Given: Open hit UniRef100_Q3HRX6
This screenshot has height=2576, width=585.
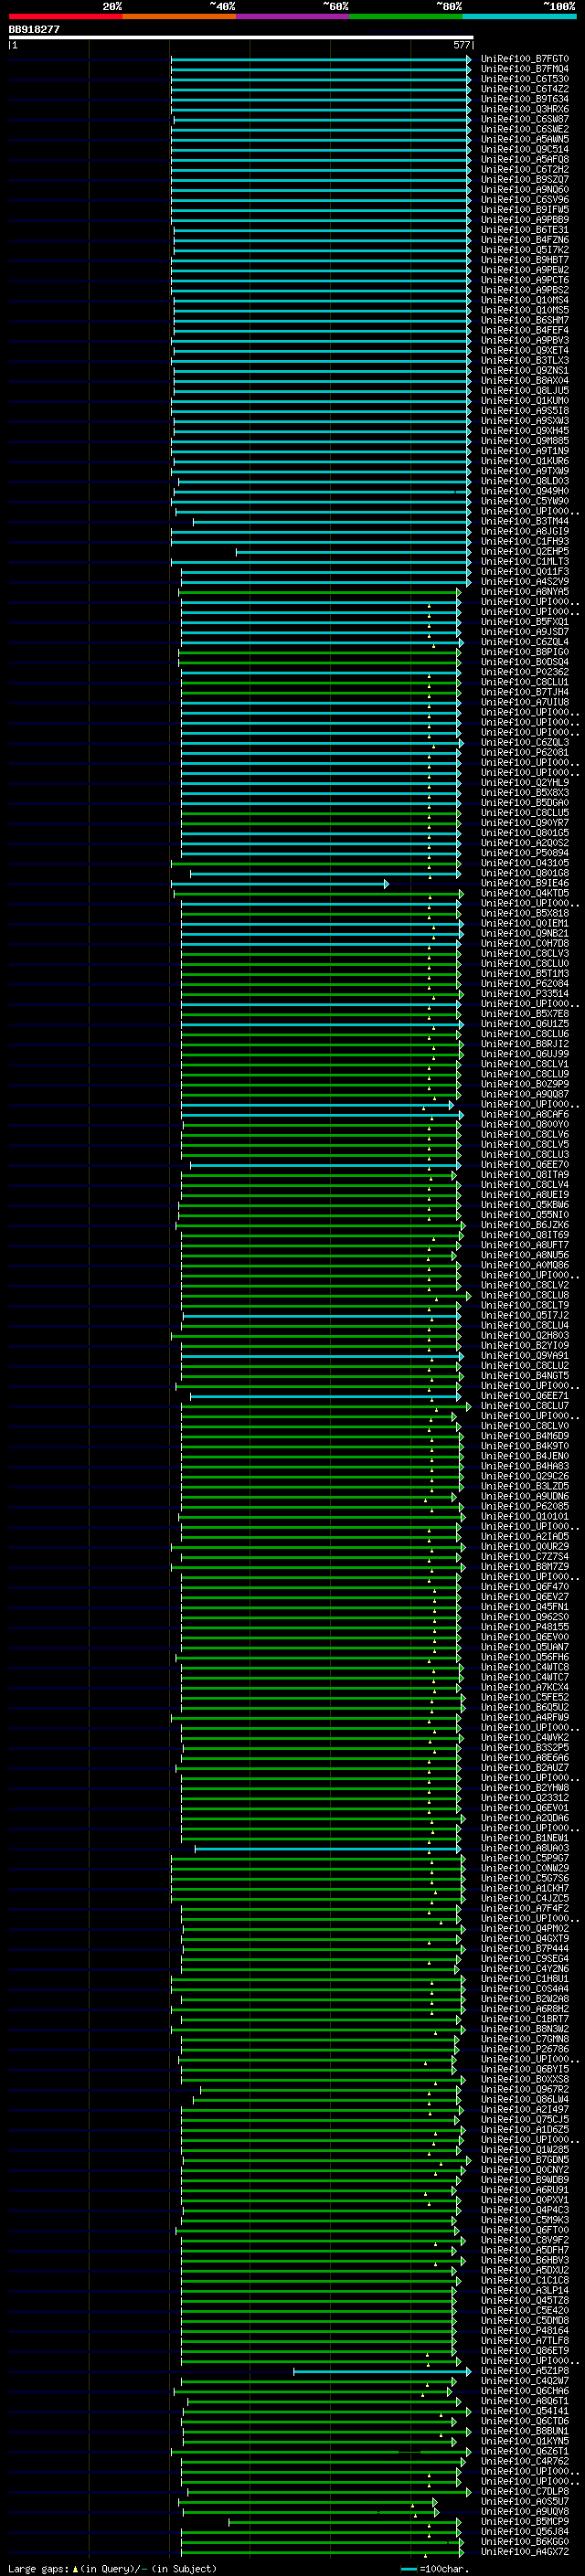Looking at the screenshot, I should [525, 109].
